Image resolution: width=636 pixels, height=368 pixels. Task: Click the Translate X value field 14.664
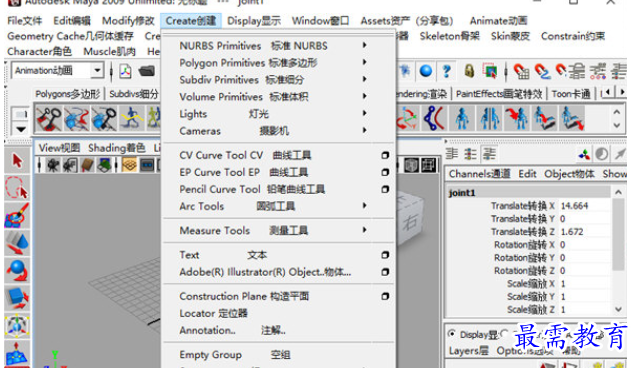(x=584, y=206)
